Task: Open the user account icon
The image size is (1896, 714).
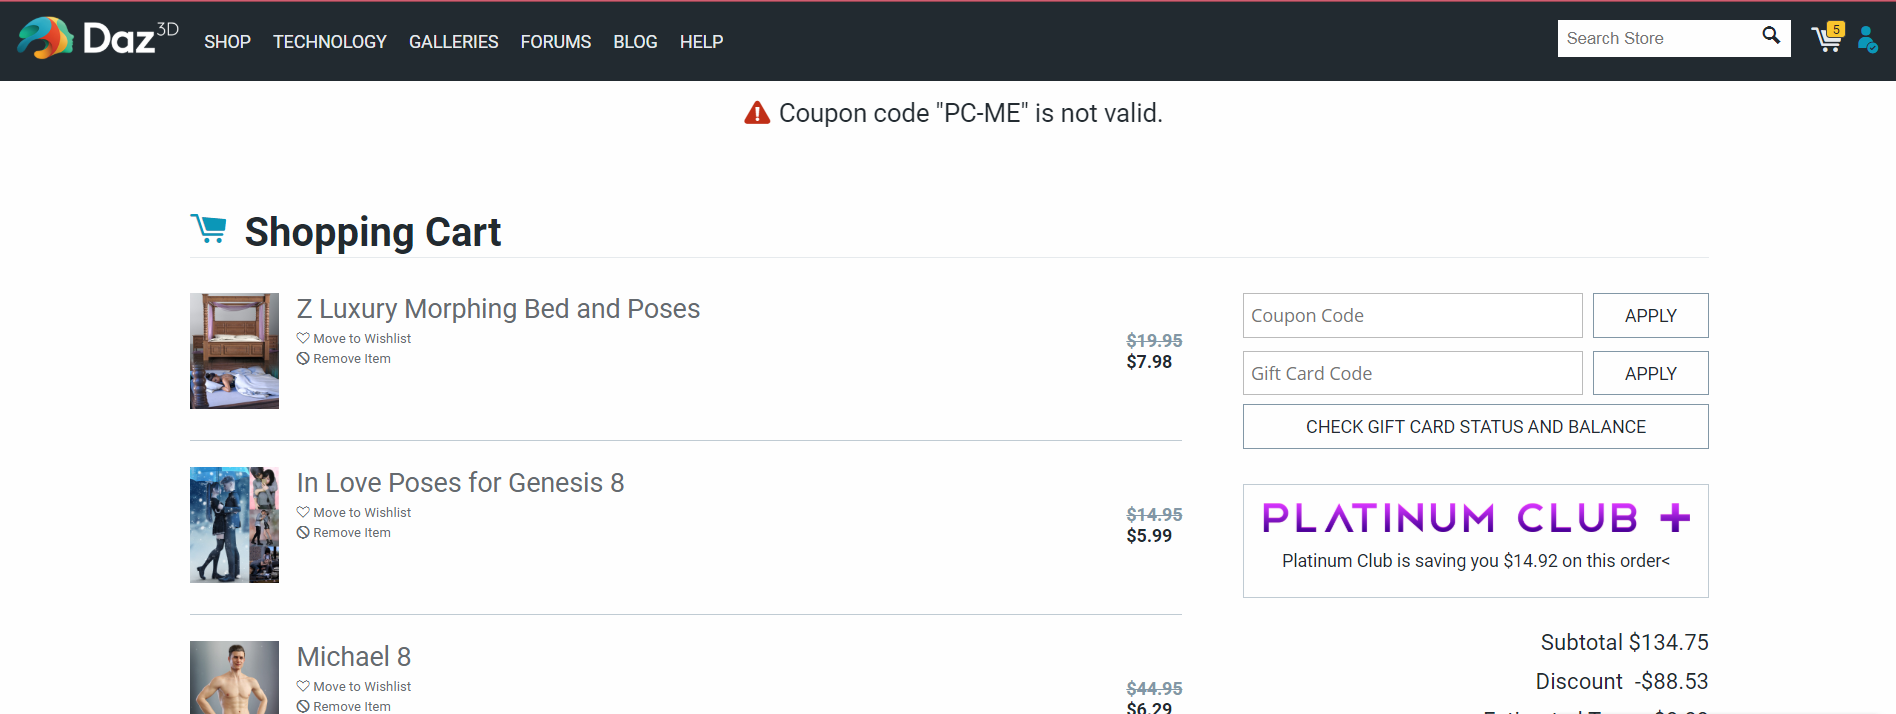Action: [x=1866, y=39]
